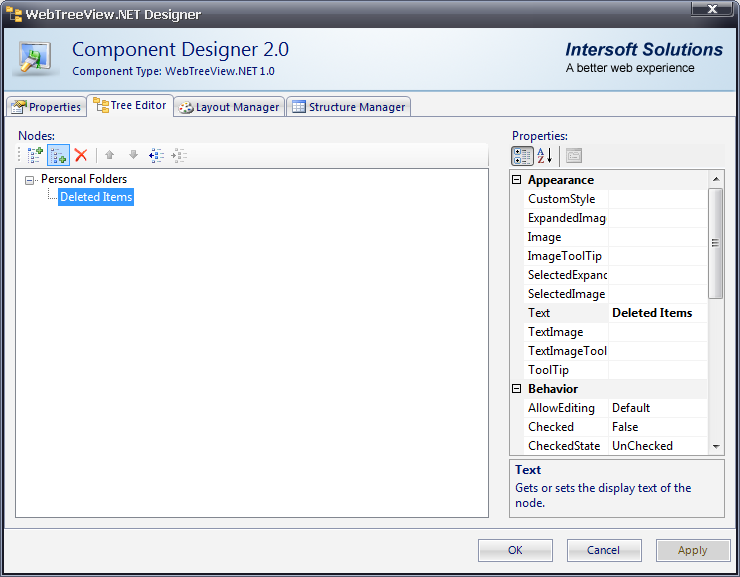Click the Component Designer logo image
The height and width of the screenshot is (577, 740).
(x=35, y=59)
